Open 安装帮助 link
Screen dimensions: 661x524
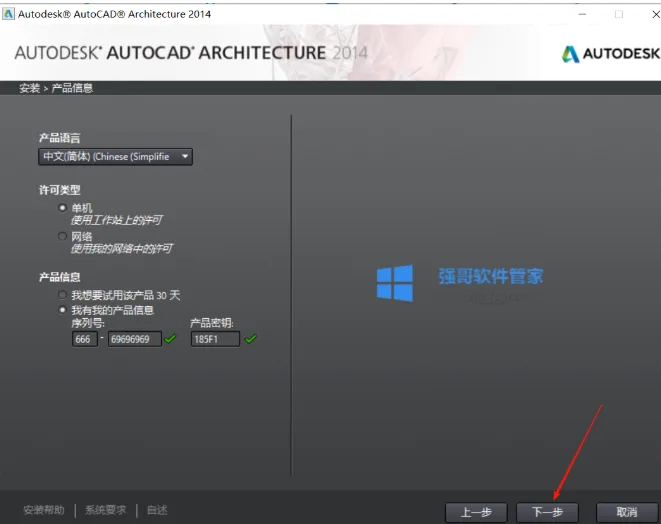tap(44, 510)
